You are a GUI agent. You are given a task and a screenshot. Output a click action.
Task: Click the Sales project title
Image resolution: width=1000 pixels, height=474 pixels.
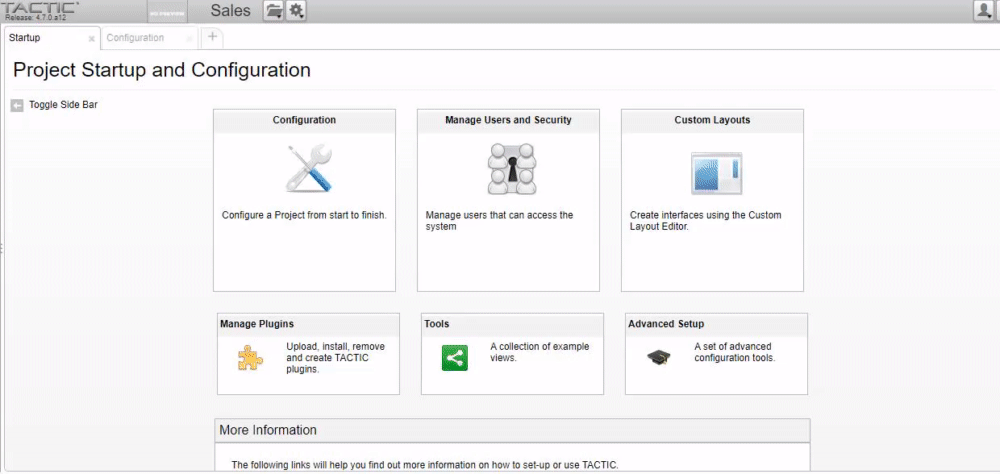tap(230, 11)
